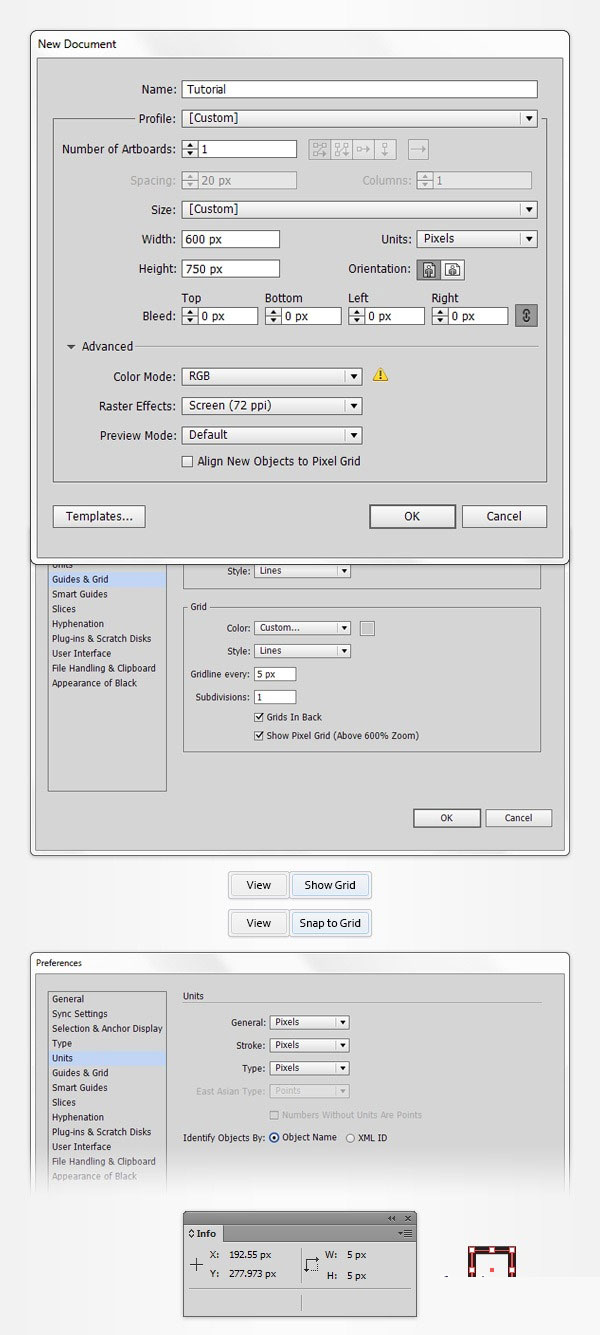The height and width of the screenshot is (1335, 600).
Task: Open the Info panel flyout menu icon
Action: (406, 1234)
